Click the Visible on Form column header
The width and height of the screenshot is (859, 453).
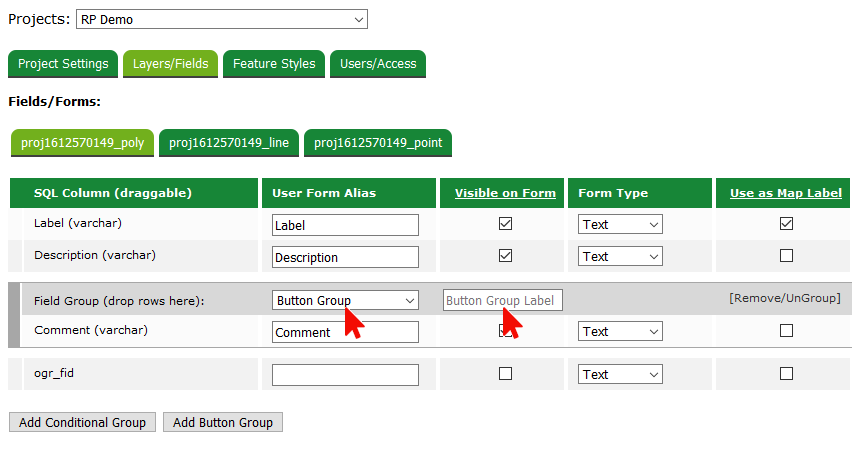(505, 193)
